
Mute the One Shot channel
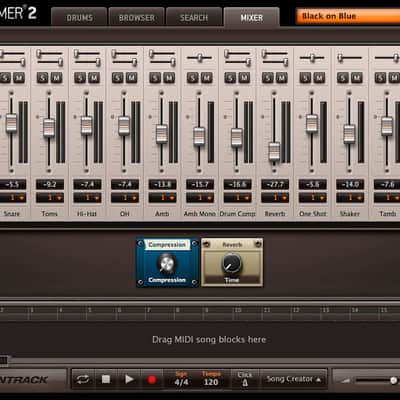[319, 78]
